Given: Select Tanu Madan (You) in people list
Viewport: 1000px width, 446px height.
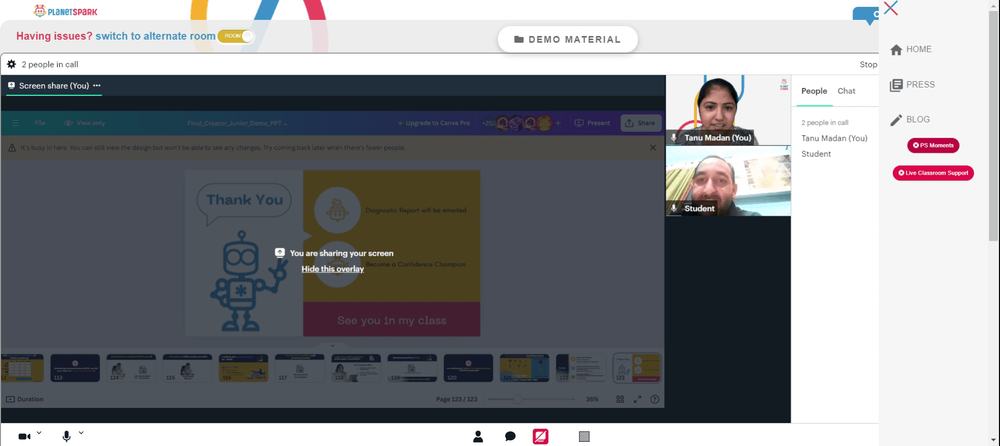Looking at the screenshot, I should coord(834,138).
